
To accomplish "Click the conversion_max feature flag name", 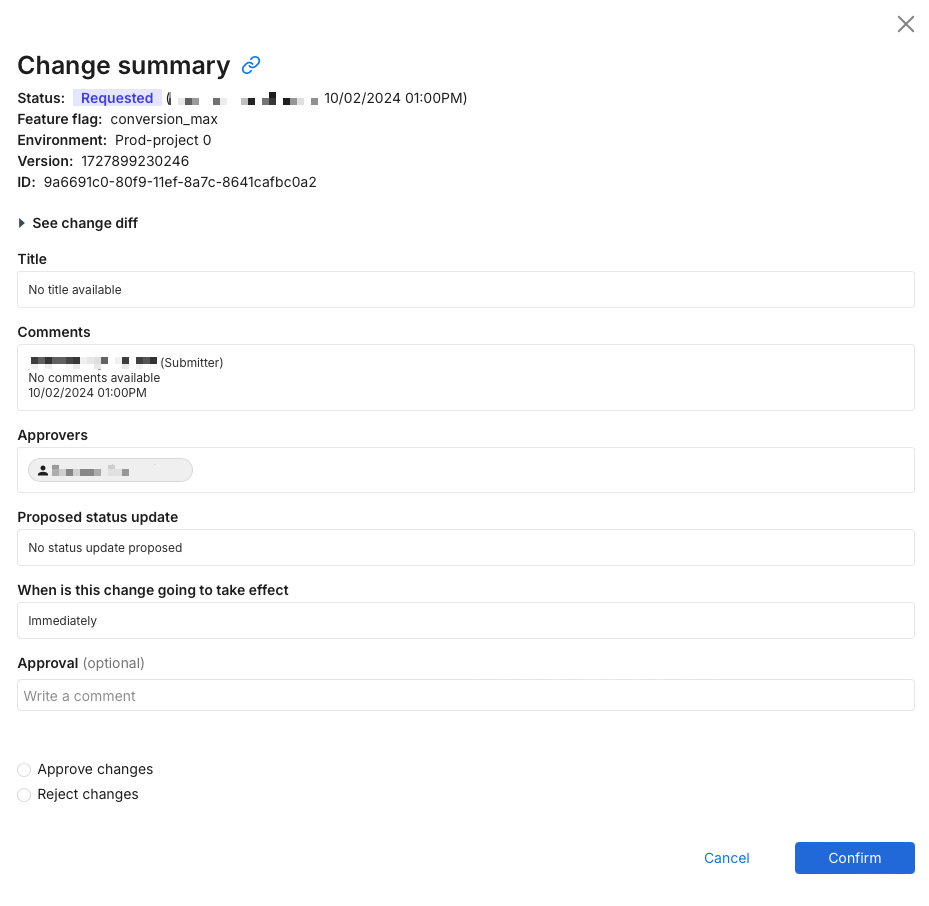I will [164, 119].
